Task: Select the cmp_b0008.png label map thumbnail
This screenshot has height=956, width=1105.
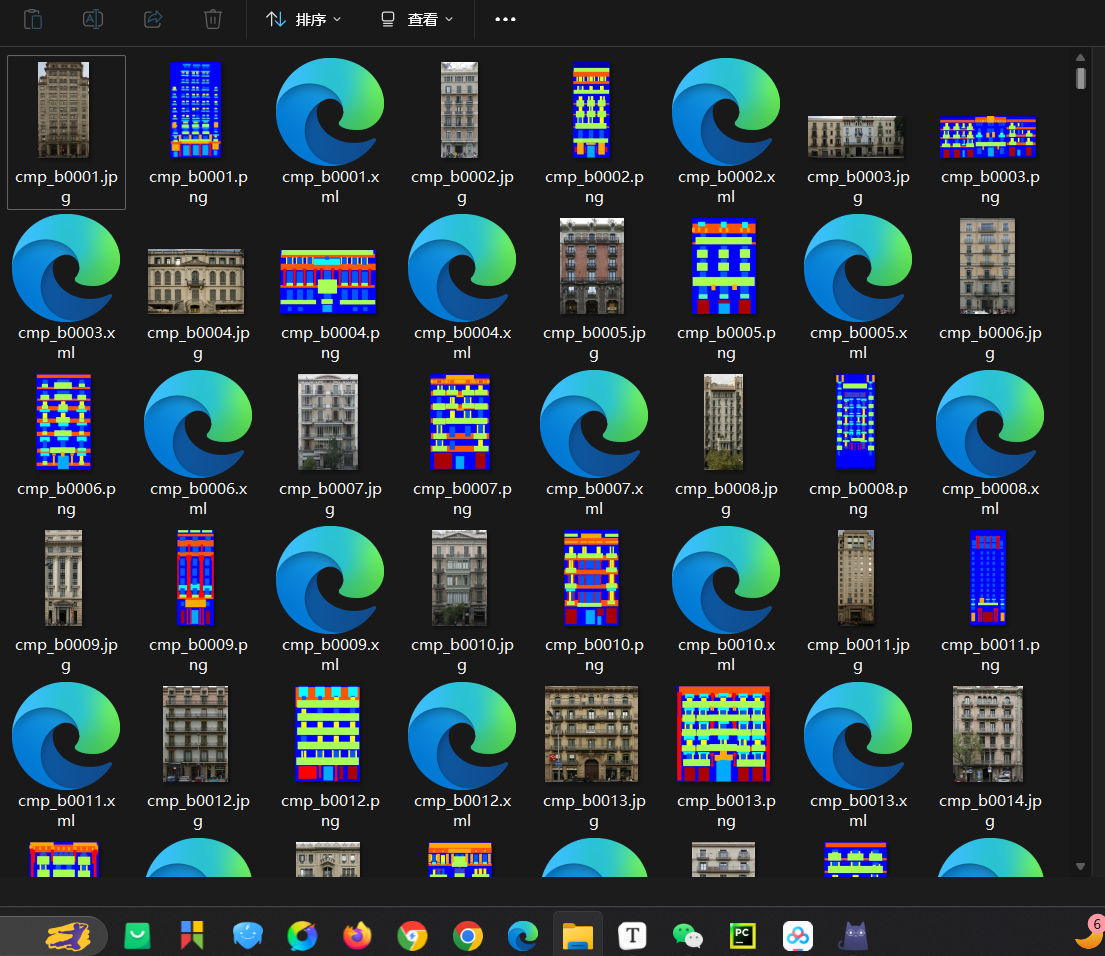Action: click(856, 422)
